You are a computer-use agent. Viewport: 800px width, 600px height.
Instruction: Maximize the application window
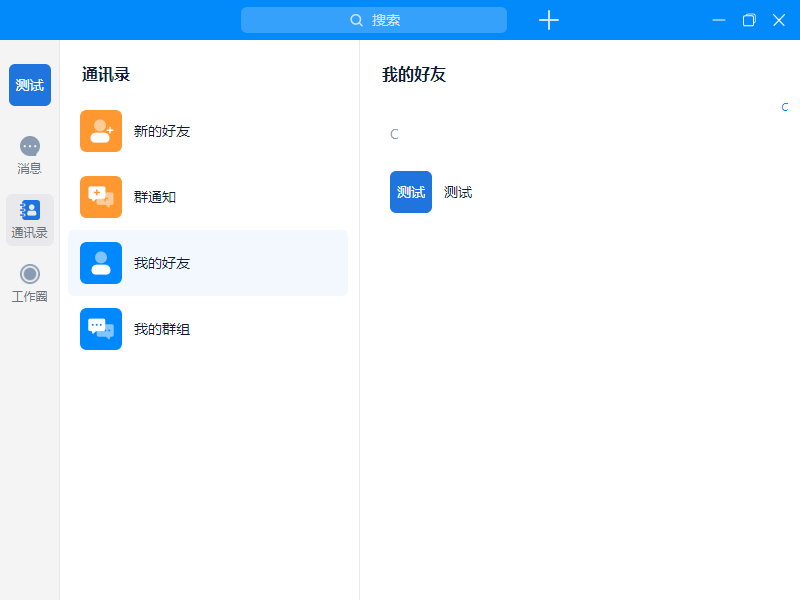749,20
